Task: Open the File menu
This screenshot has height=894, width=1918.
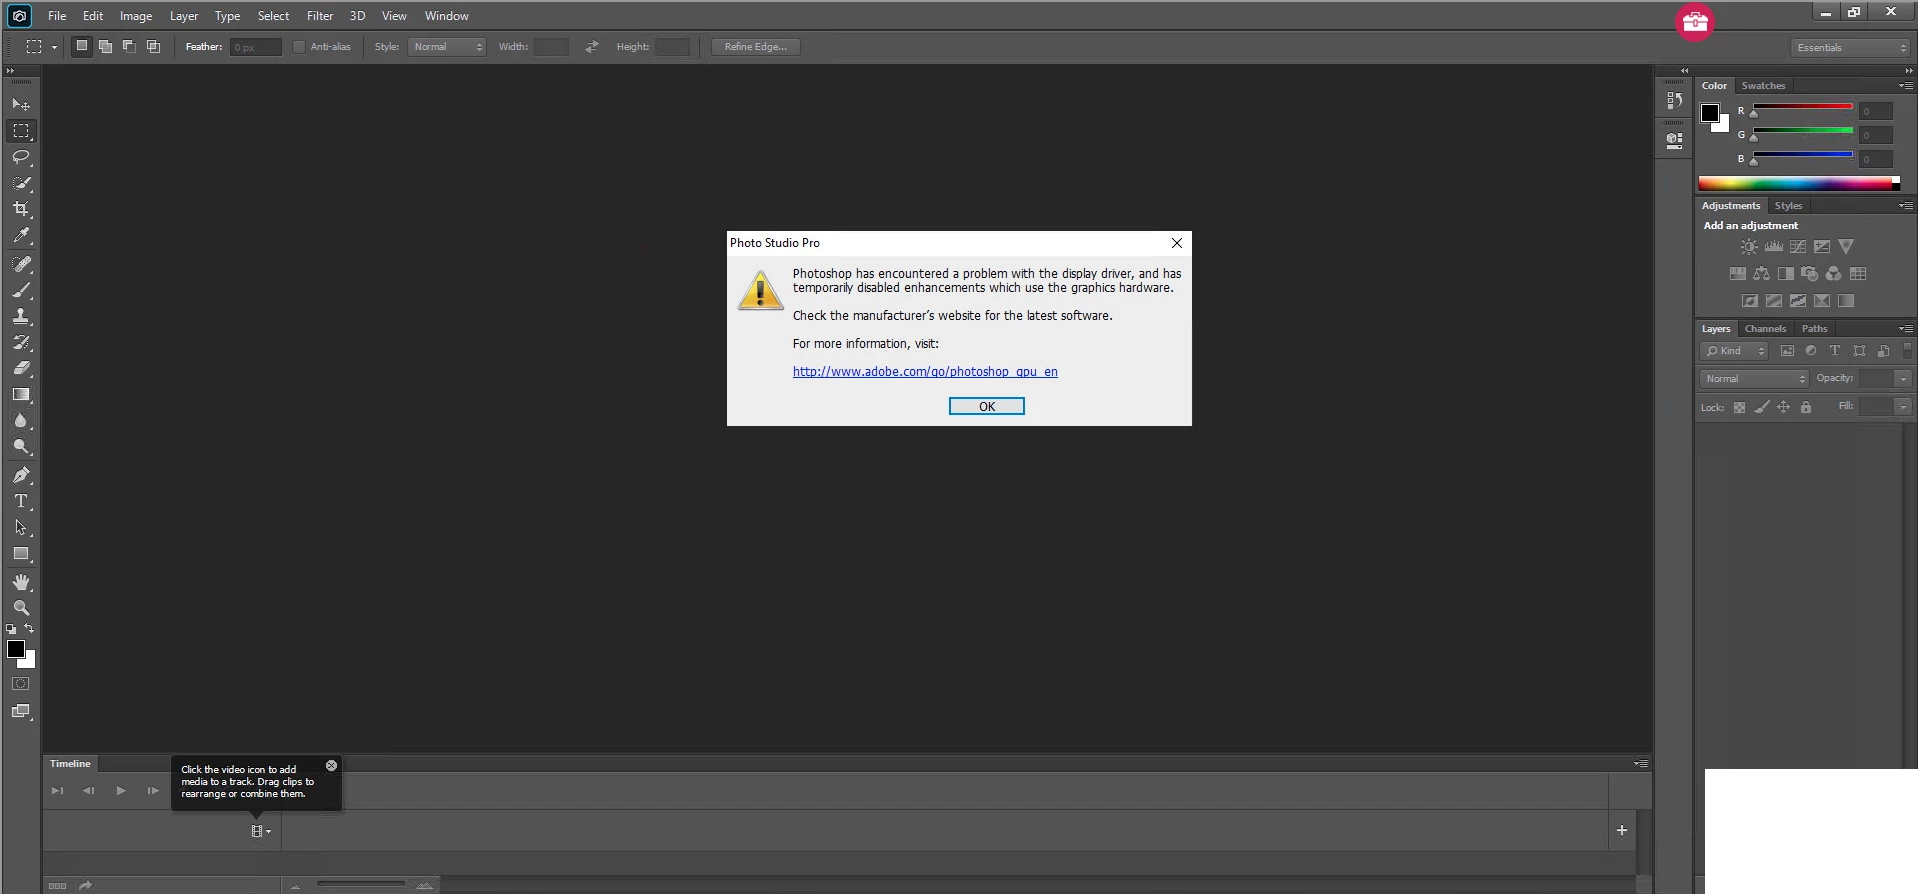Action: tap(57, 16)
